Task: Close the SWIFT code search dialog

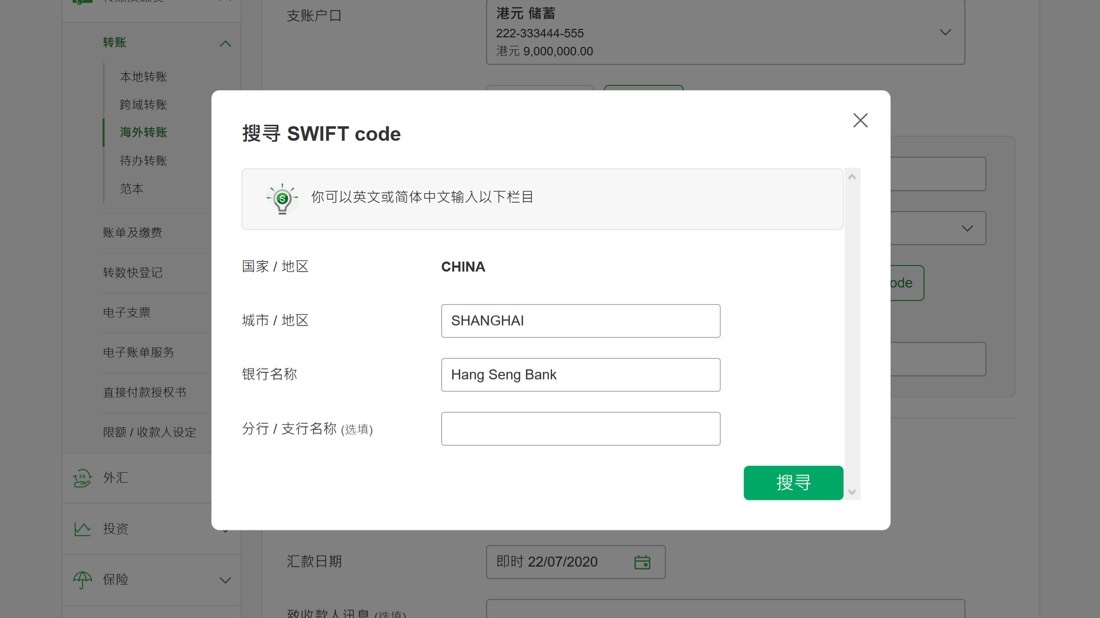Action: (x=860, y=120)
